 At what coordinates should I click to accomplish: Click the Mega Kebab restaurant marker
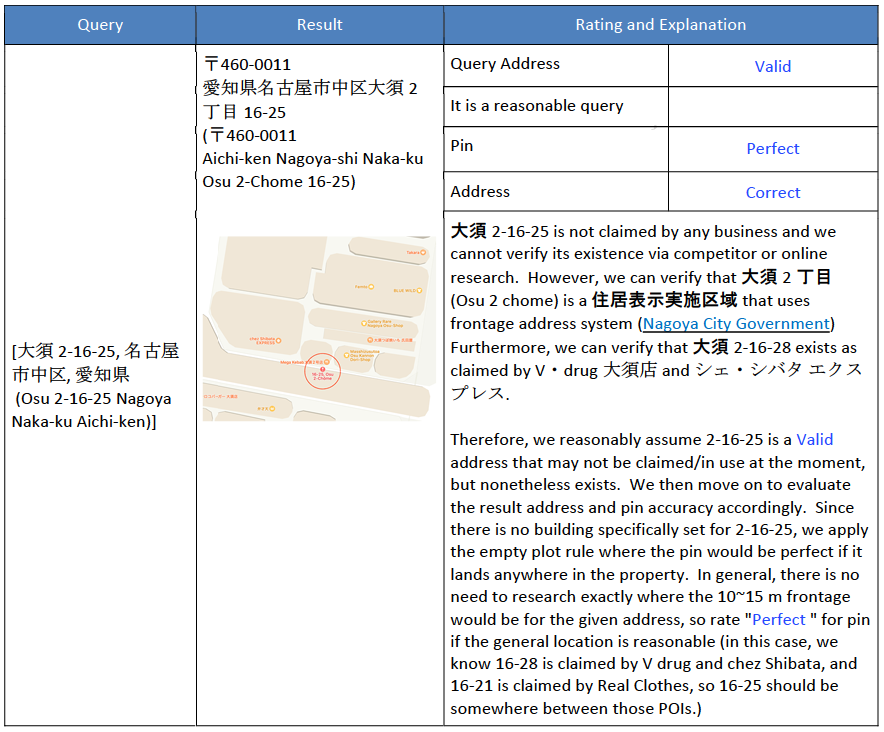(326, 361)
